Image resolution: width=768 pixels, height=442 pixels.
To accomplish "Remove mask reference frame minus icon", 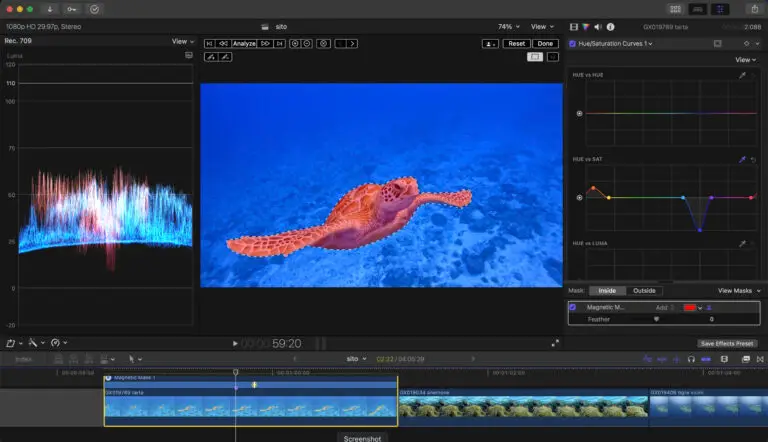I will pyautogui.click(x=307, y=44).
